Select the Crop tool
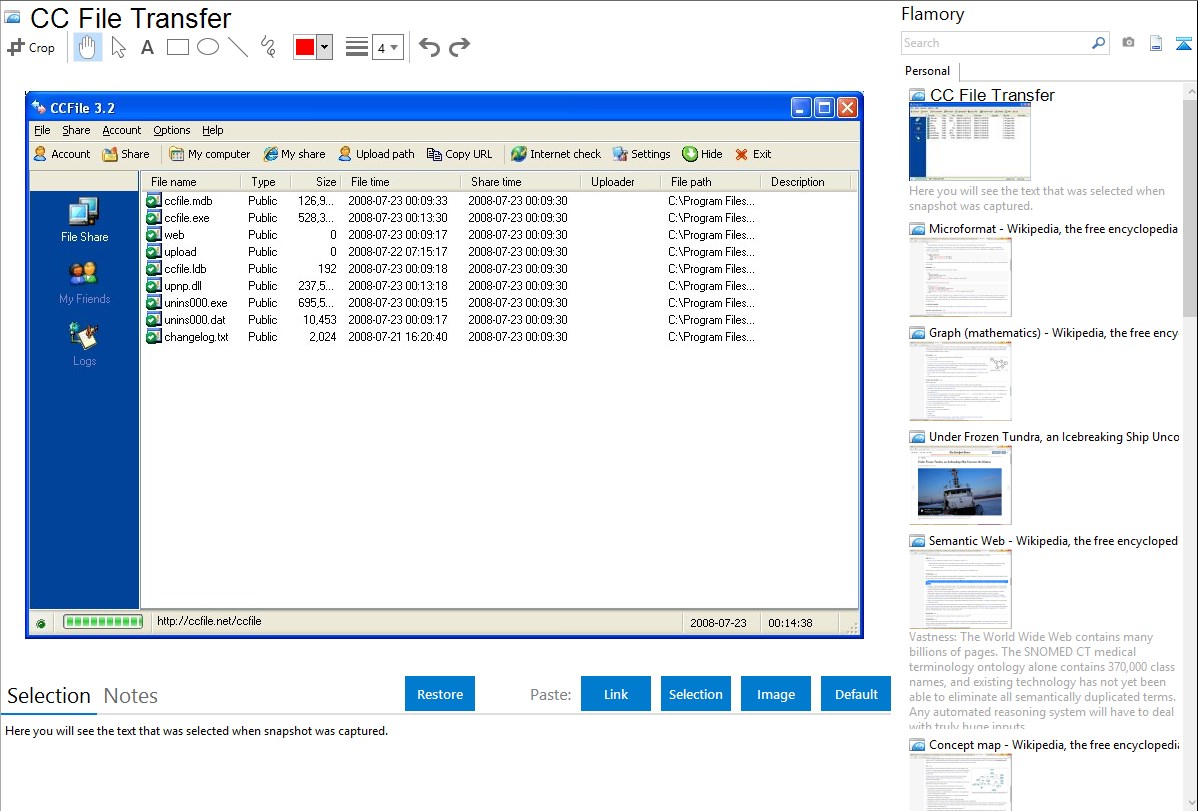1198x811 pixels. [31, 47]
